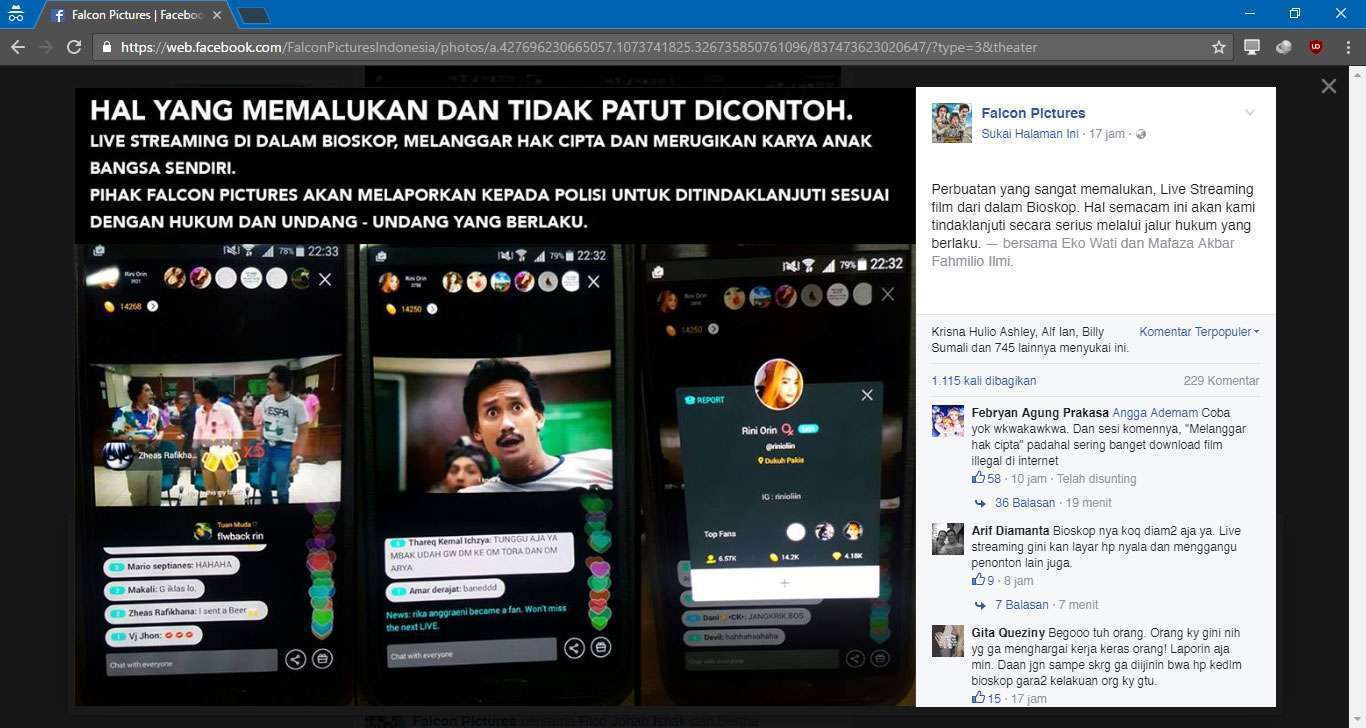
Task: Expand the Komentar Terpopuler sort dropdown
Action: [x=1198, y=332]
